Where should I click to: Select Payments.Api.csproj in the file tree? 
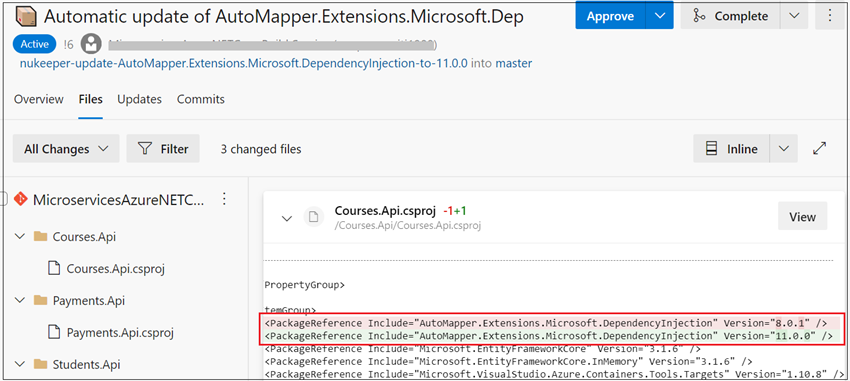point(120,332)
